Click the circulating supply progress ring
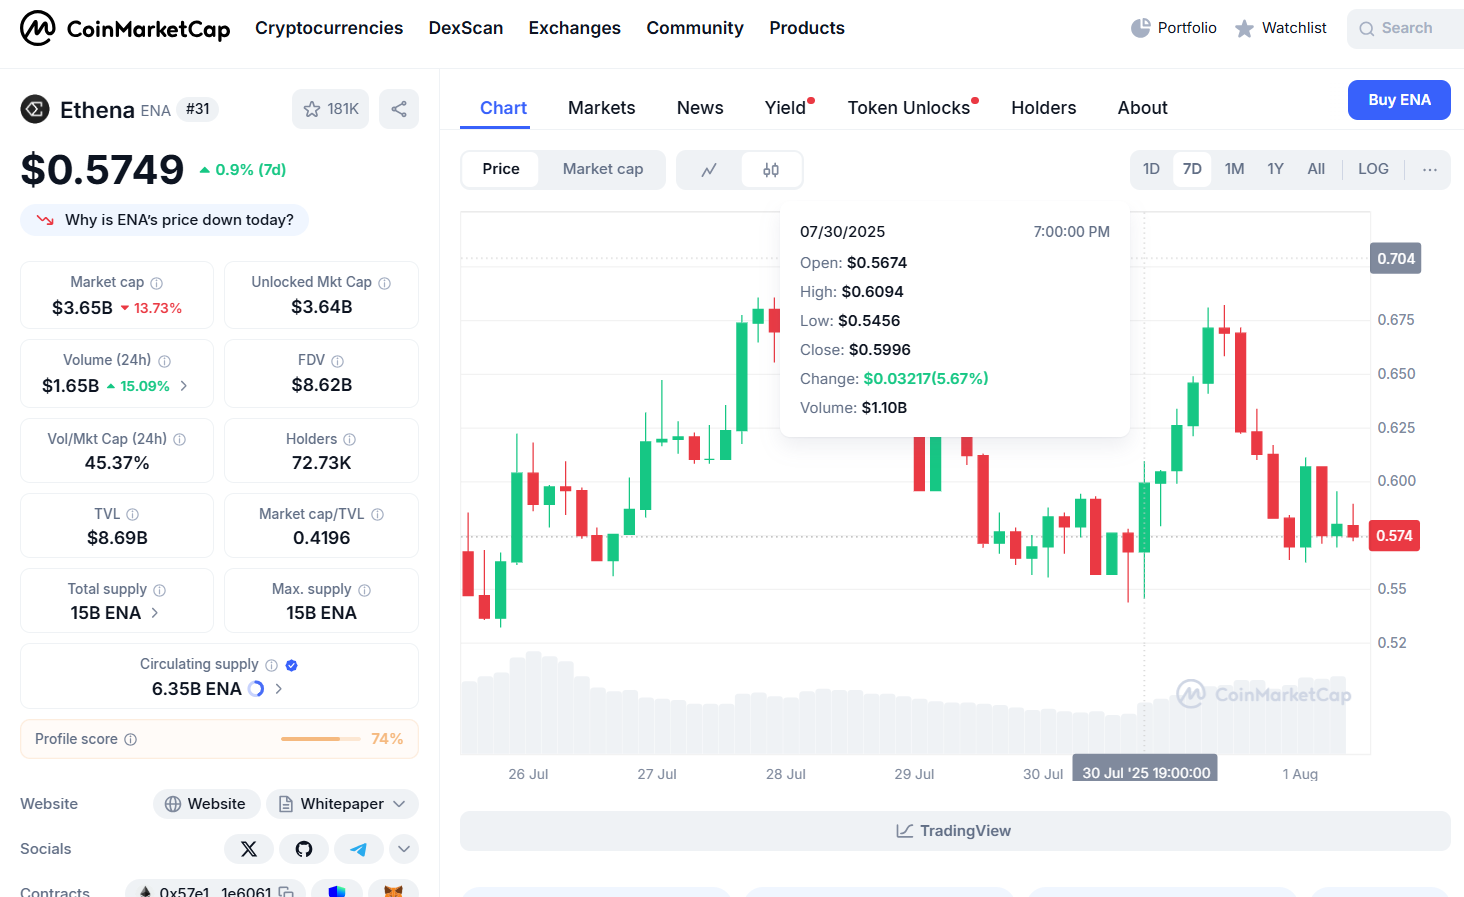Image resolution: width=1464 pixels, height=897 pixels. tap(256, 689)
